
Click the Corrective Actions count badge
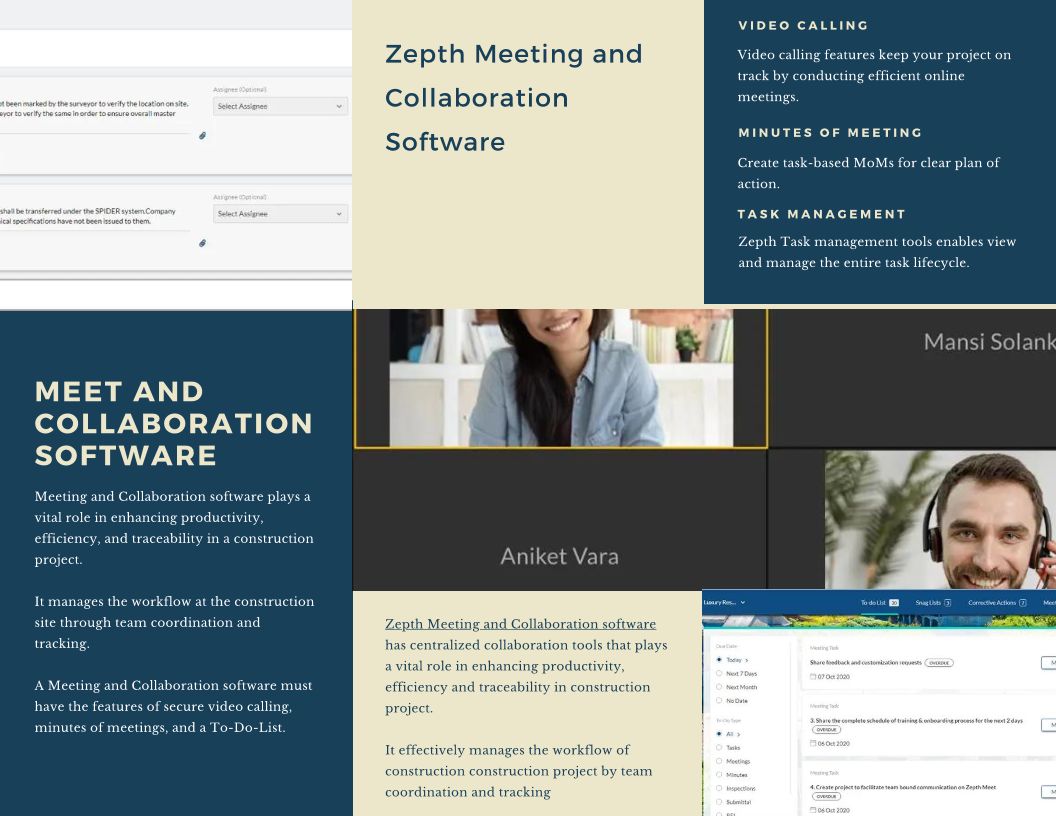(x=1023, y=603)
